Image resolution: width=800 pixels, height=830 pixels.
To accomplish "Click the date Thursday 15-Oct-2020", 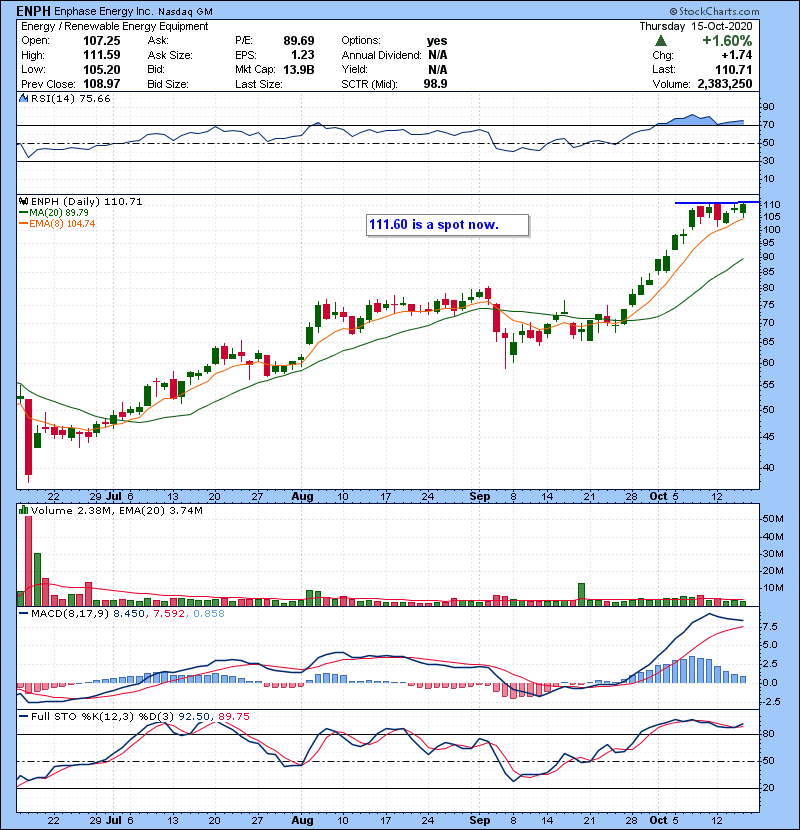I will (x=696, y=26).
